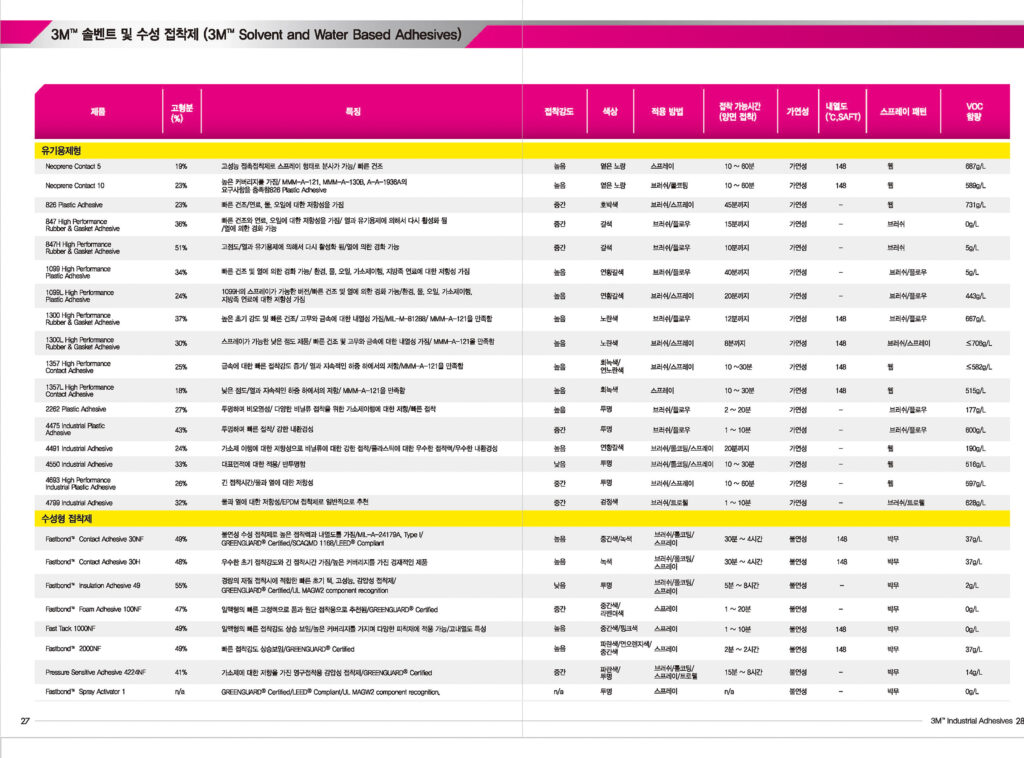Select 'Fastbond Spray Activator 1'
This screenshot has height=758, width=1024.
(86, 691)
